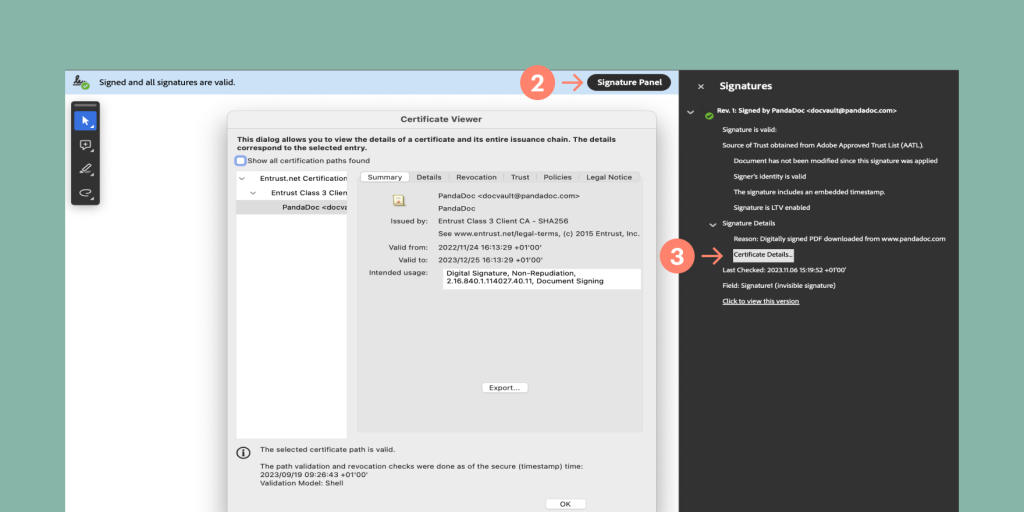The image size is (1024, 512).
Task: Click 'Validation Model: Shell' text
Action: click(301, 483)
